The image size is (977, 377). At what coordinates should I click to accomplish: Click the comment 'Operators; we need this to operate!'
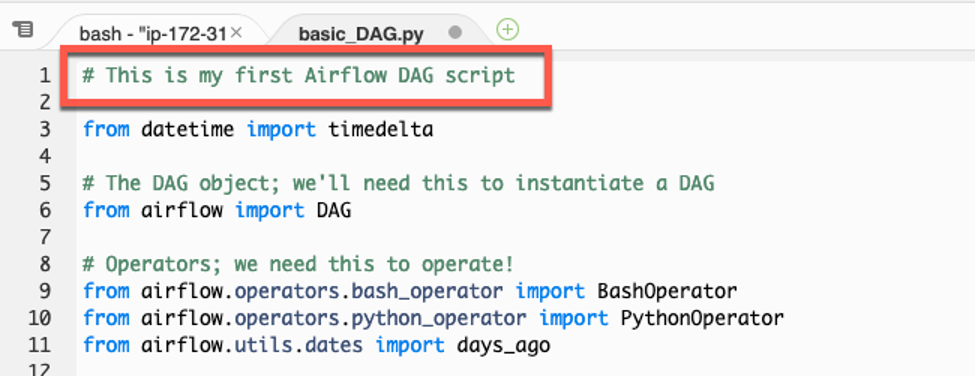[298, 265]
